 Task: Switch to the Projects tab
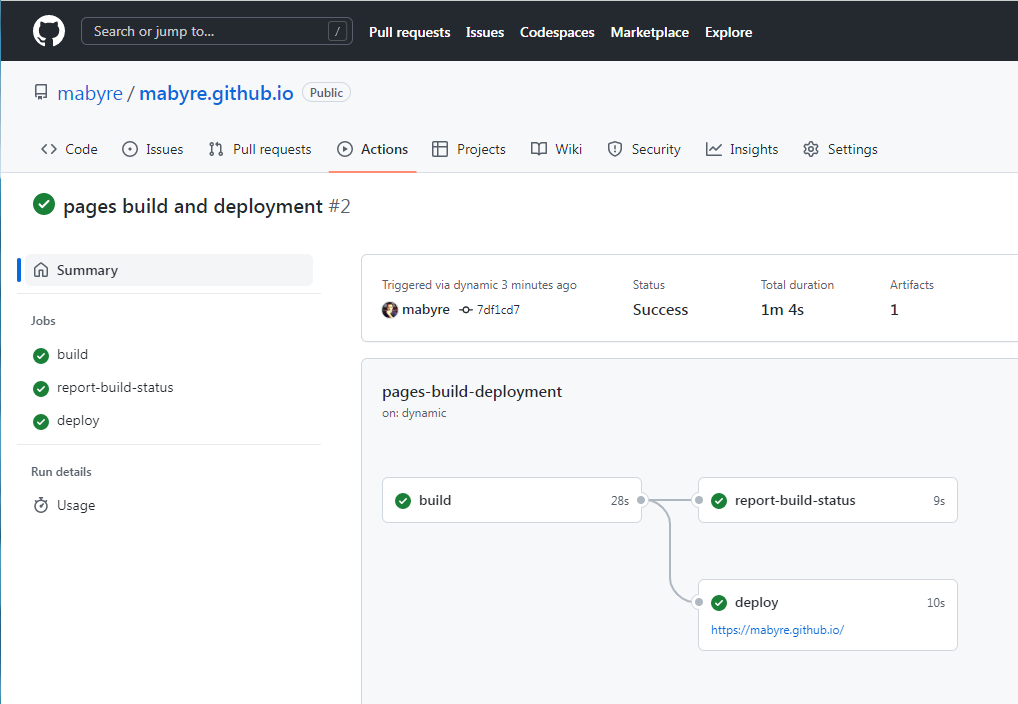469,149
